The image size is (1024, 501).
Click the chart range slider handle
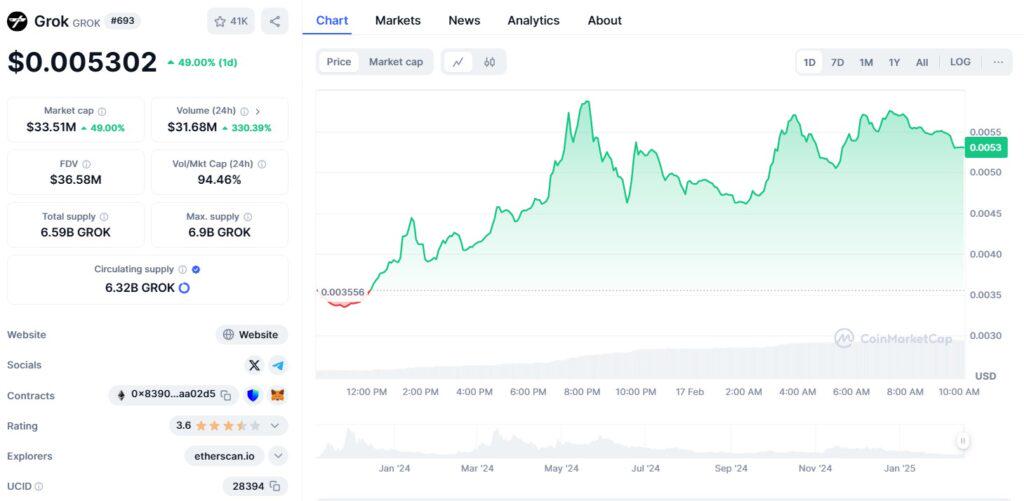pyautogui.click(x=962, y=440)
